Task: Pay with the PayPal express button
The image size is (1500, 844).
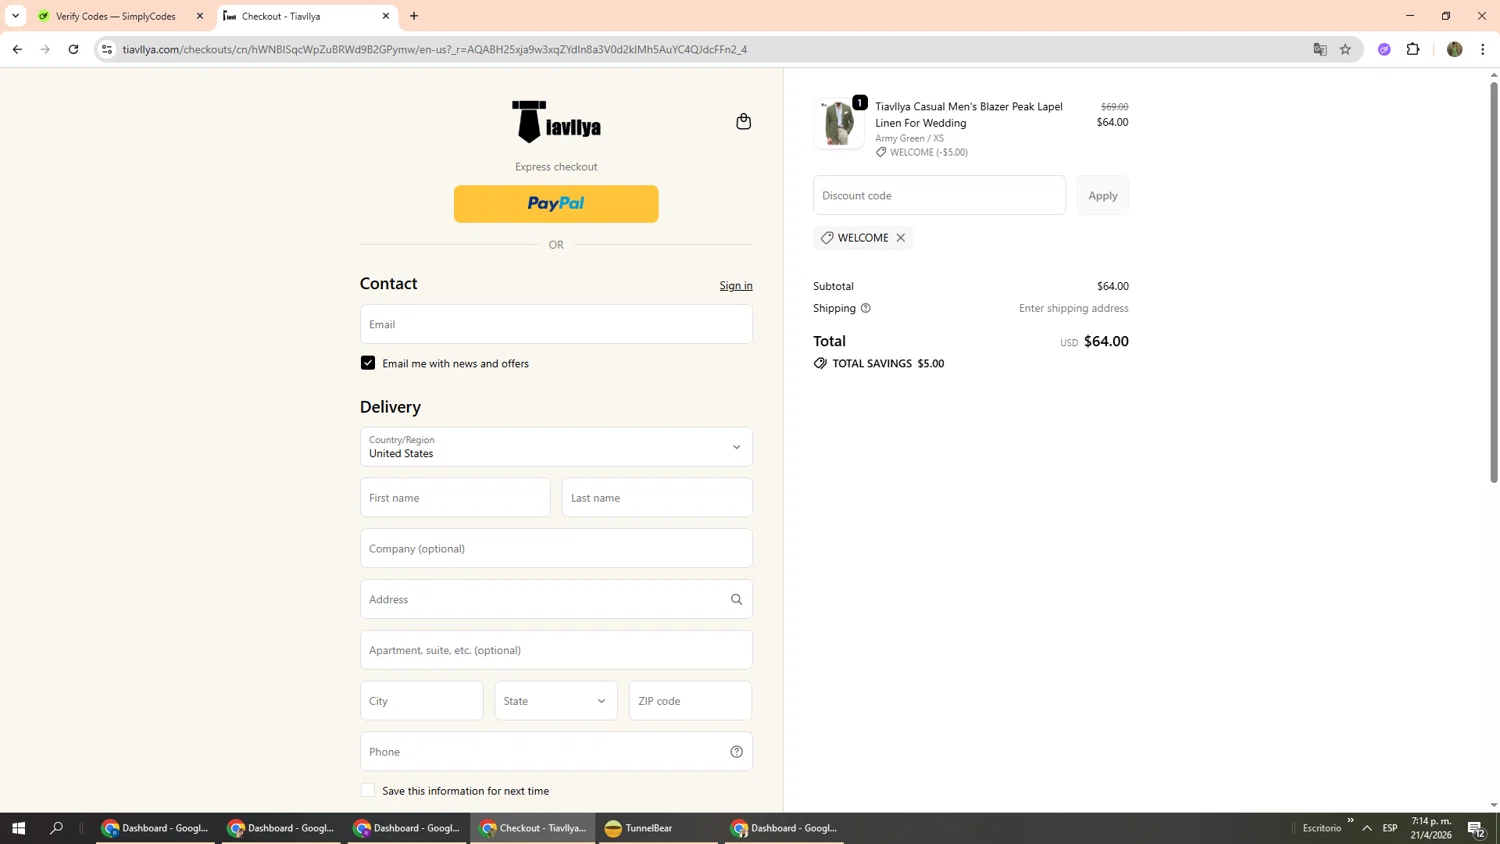Action: coord(556,204)
